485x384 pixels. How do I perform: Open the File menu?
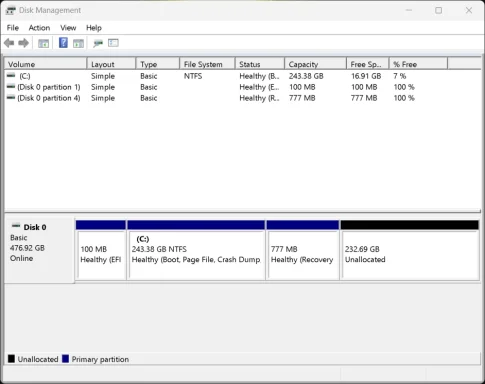(13, 28)
